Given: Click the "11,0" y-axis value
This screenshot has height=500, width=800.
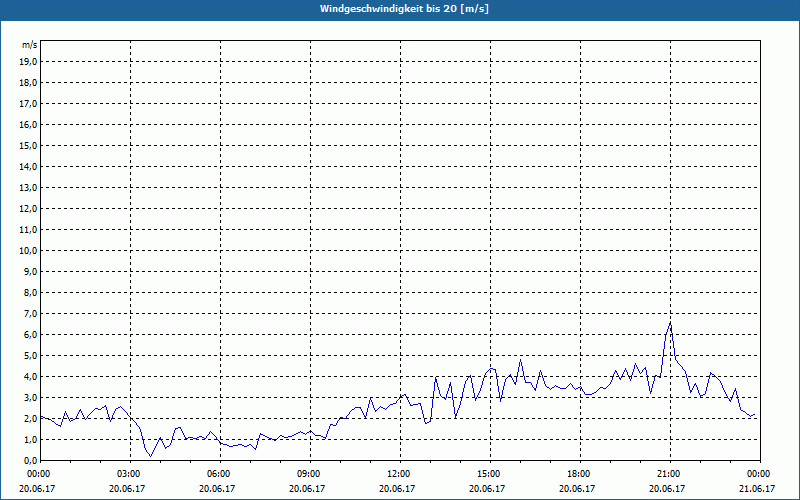Looking at the screenshot, I should pos(28,230).
